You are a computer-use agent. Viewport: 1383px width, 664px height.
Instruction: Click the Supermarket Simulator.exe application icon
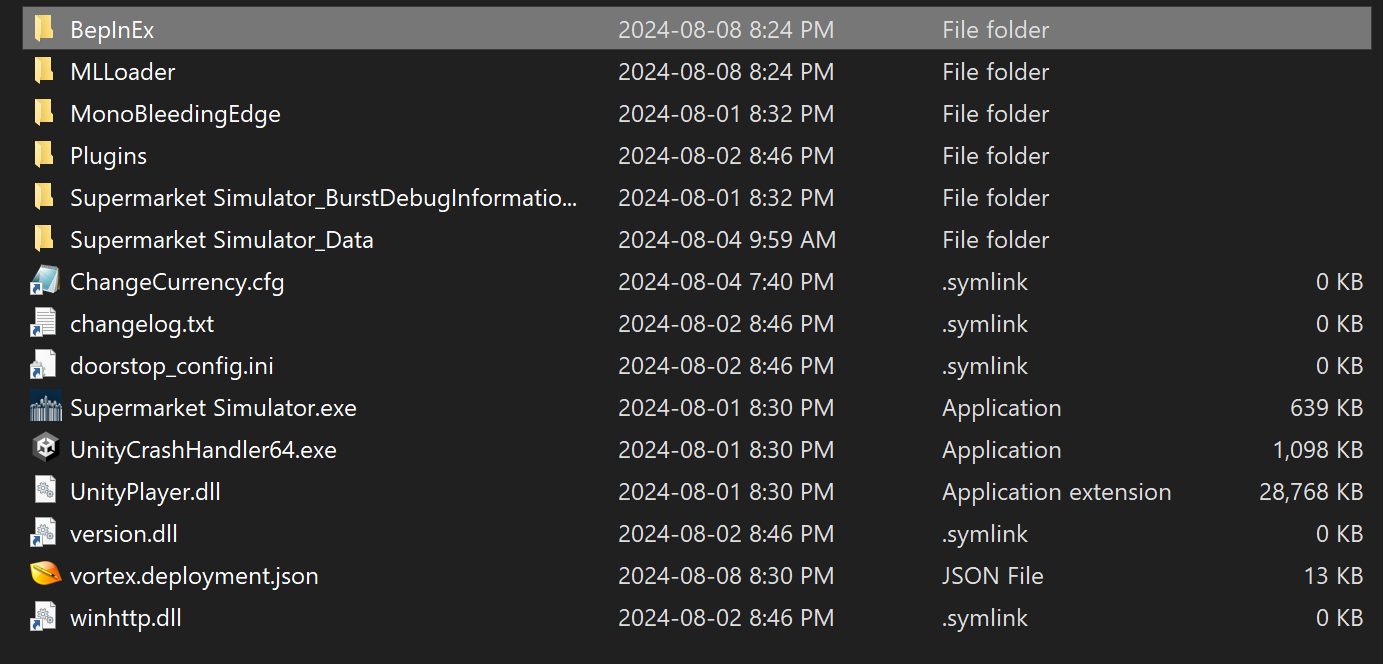pyautogui.click(x=46, y=407)
